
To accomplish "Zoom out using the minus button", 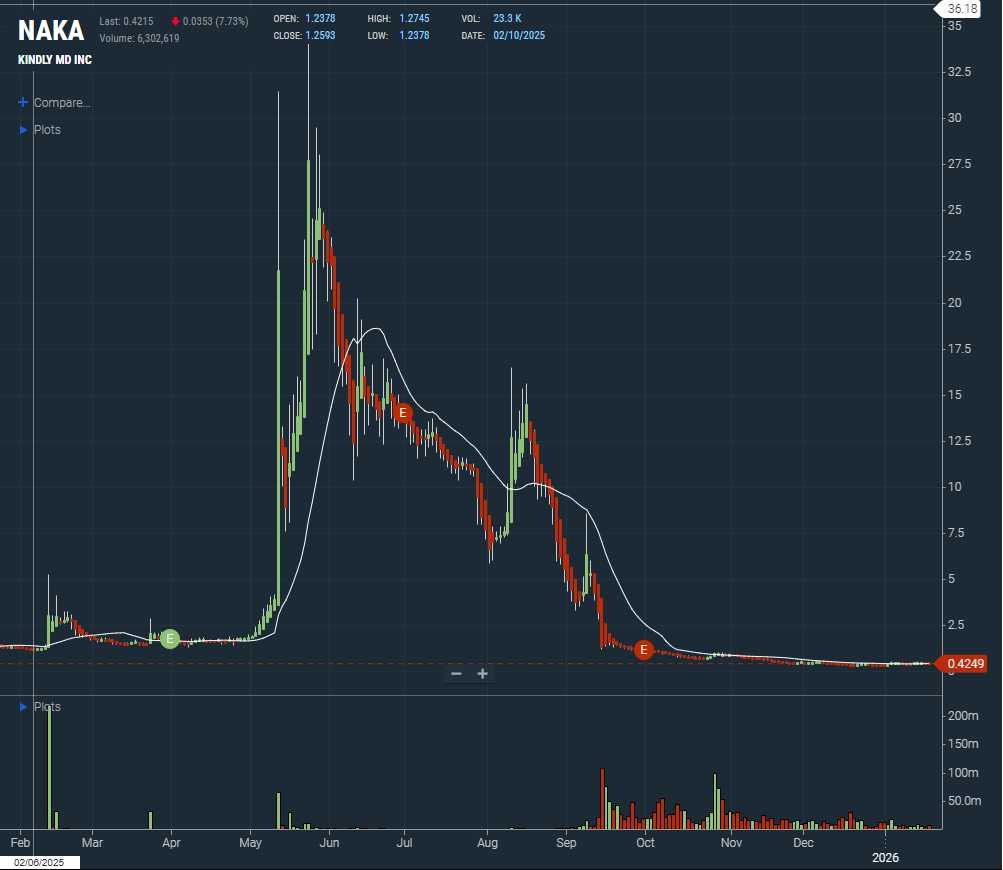I will (456, 674).
